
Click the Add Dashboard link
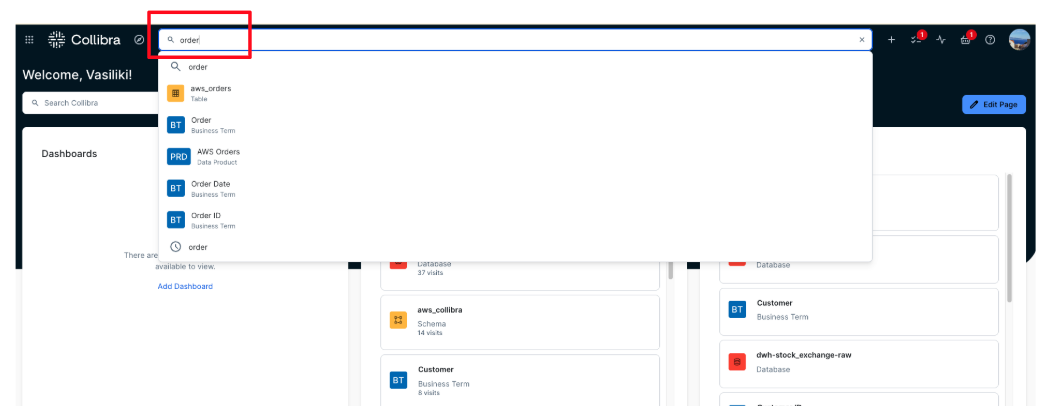185,286
